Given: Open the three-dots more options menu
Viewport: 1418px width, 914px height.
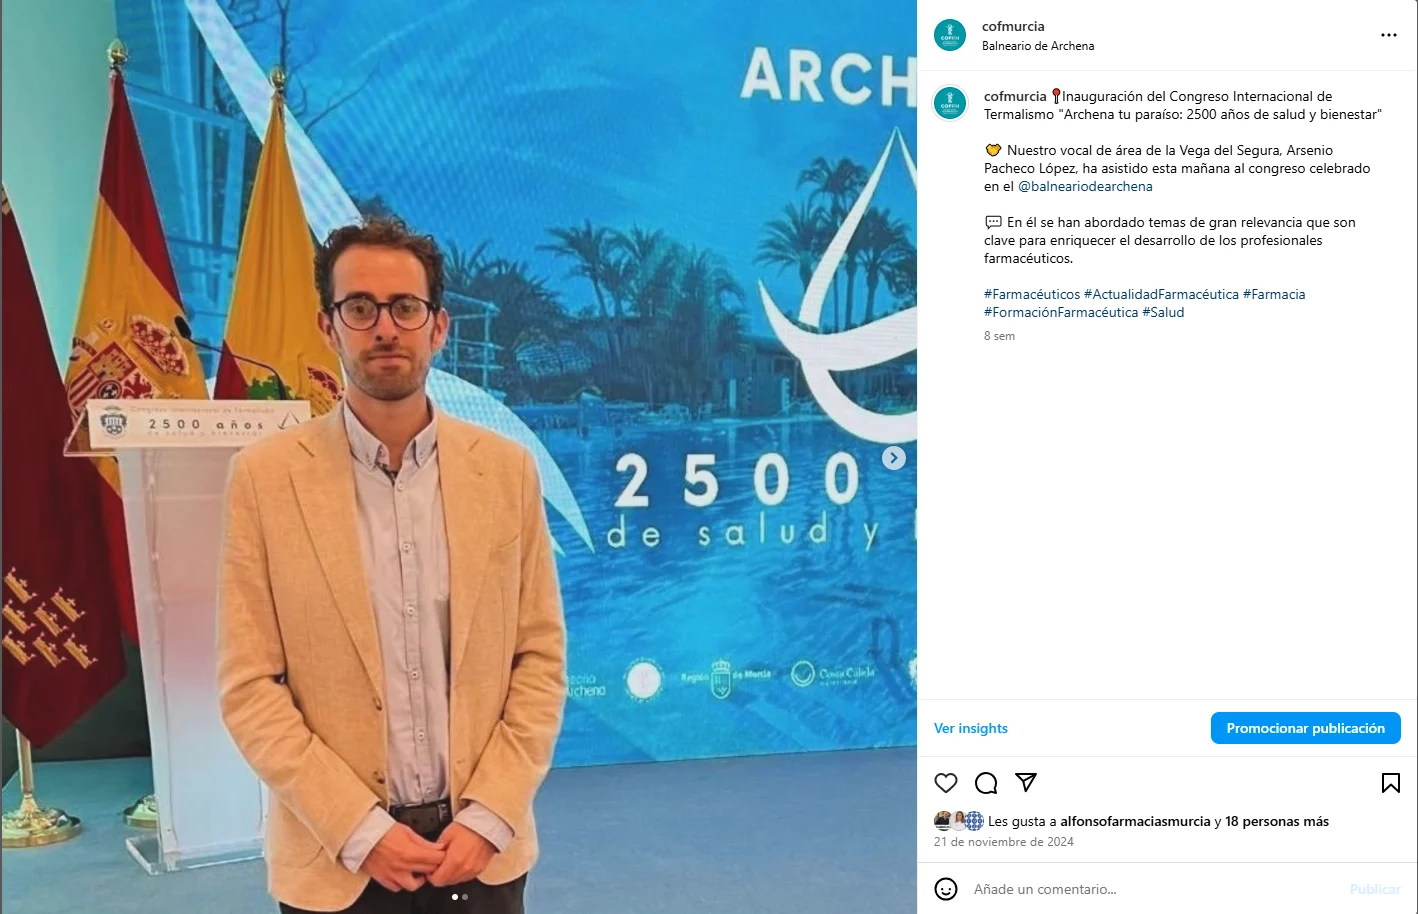Looking at the screenshot, I should 1389,35.
